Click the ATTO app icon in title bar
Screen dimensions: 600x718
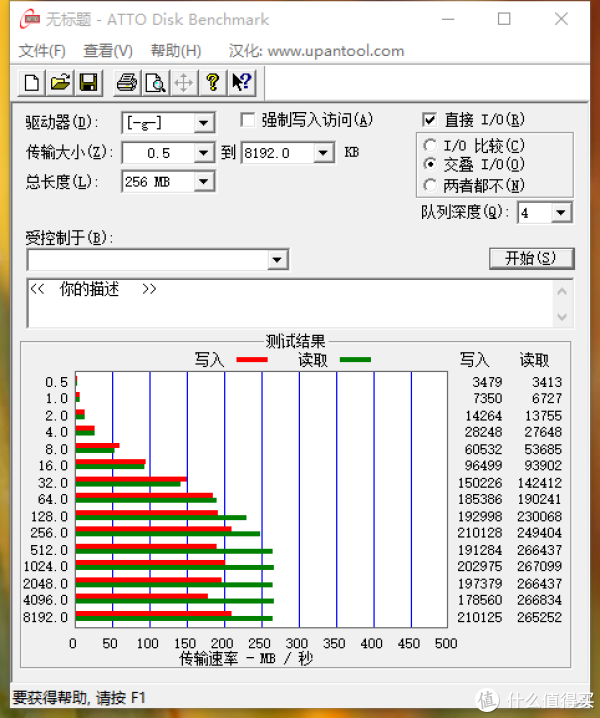(30, 19)
